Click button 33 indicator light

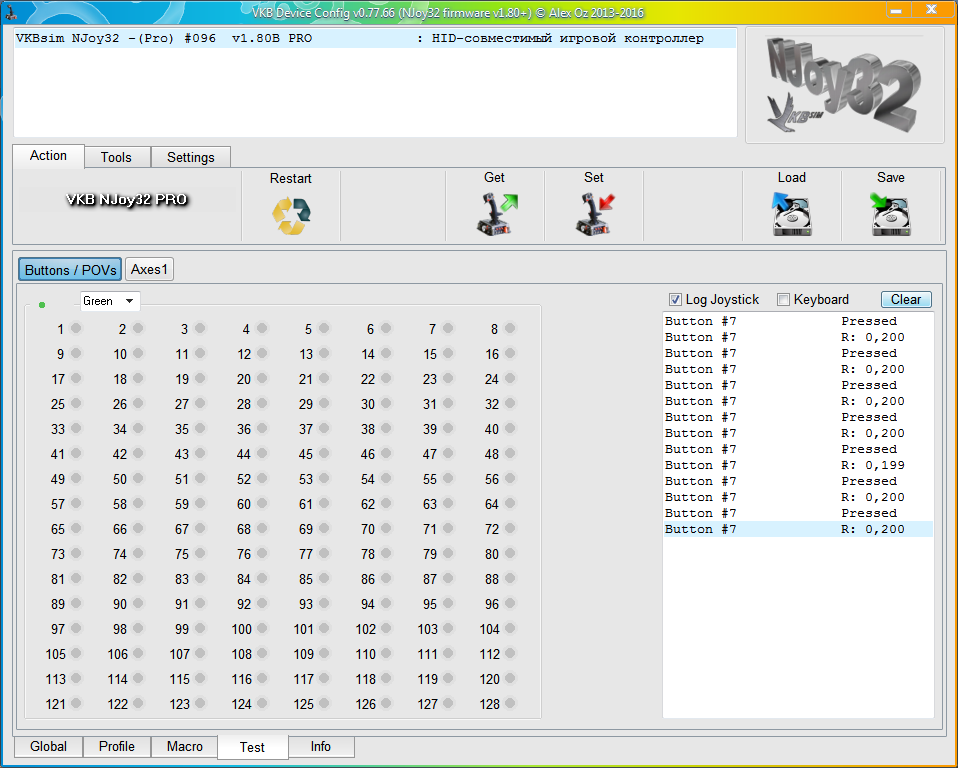76,428
